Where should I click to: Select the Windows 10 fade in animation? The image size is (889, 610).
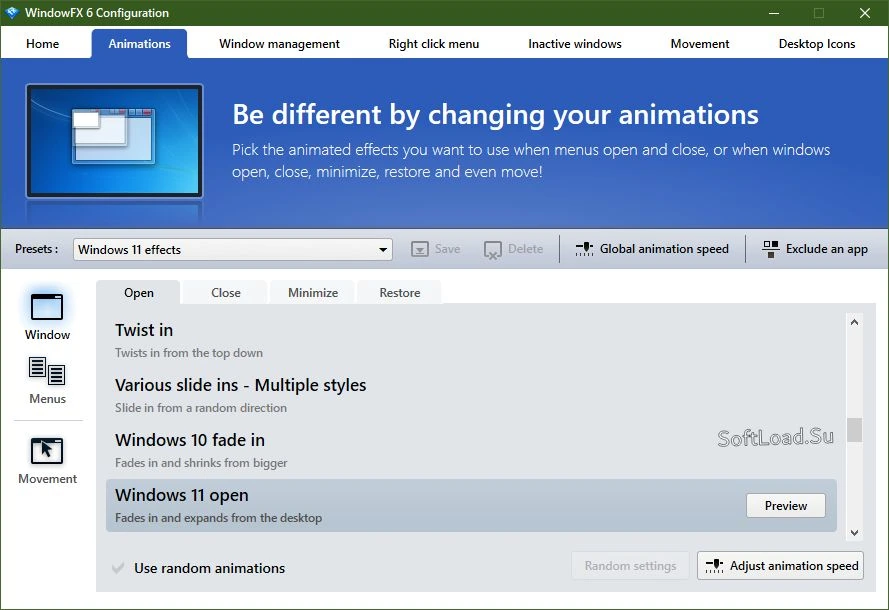point(471,450)
